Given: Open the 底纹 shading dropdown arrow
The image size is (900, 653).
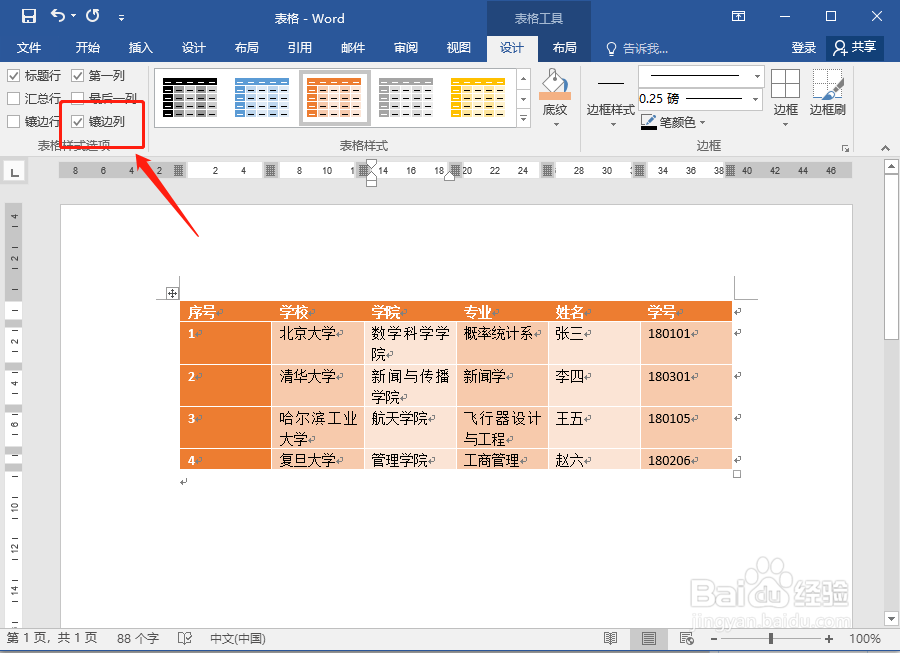Looking at the screenshot, I should [556, 124].
